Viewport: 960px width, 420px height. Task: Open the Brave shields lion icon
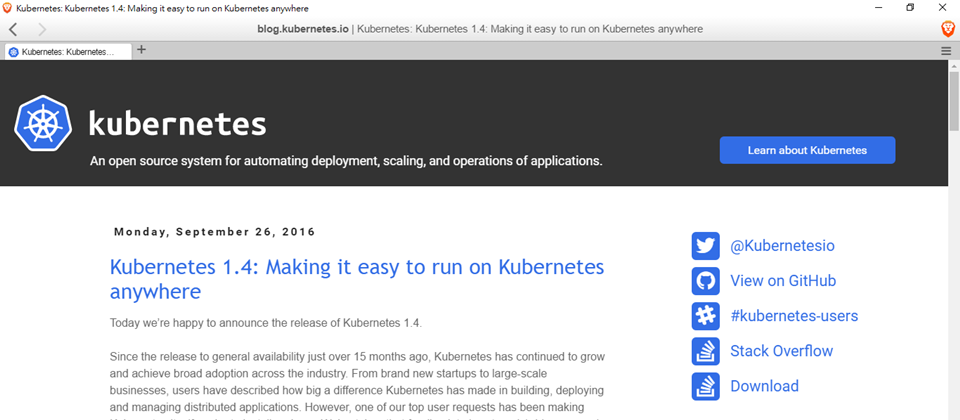coord(947,29)
